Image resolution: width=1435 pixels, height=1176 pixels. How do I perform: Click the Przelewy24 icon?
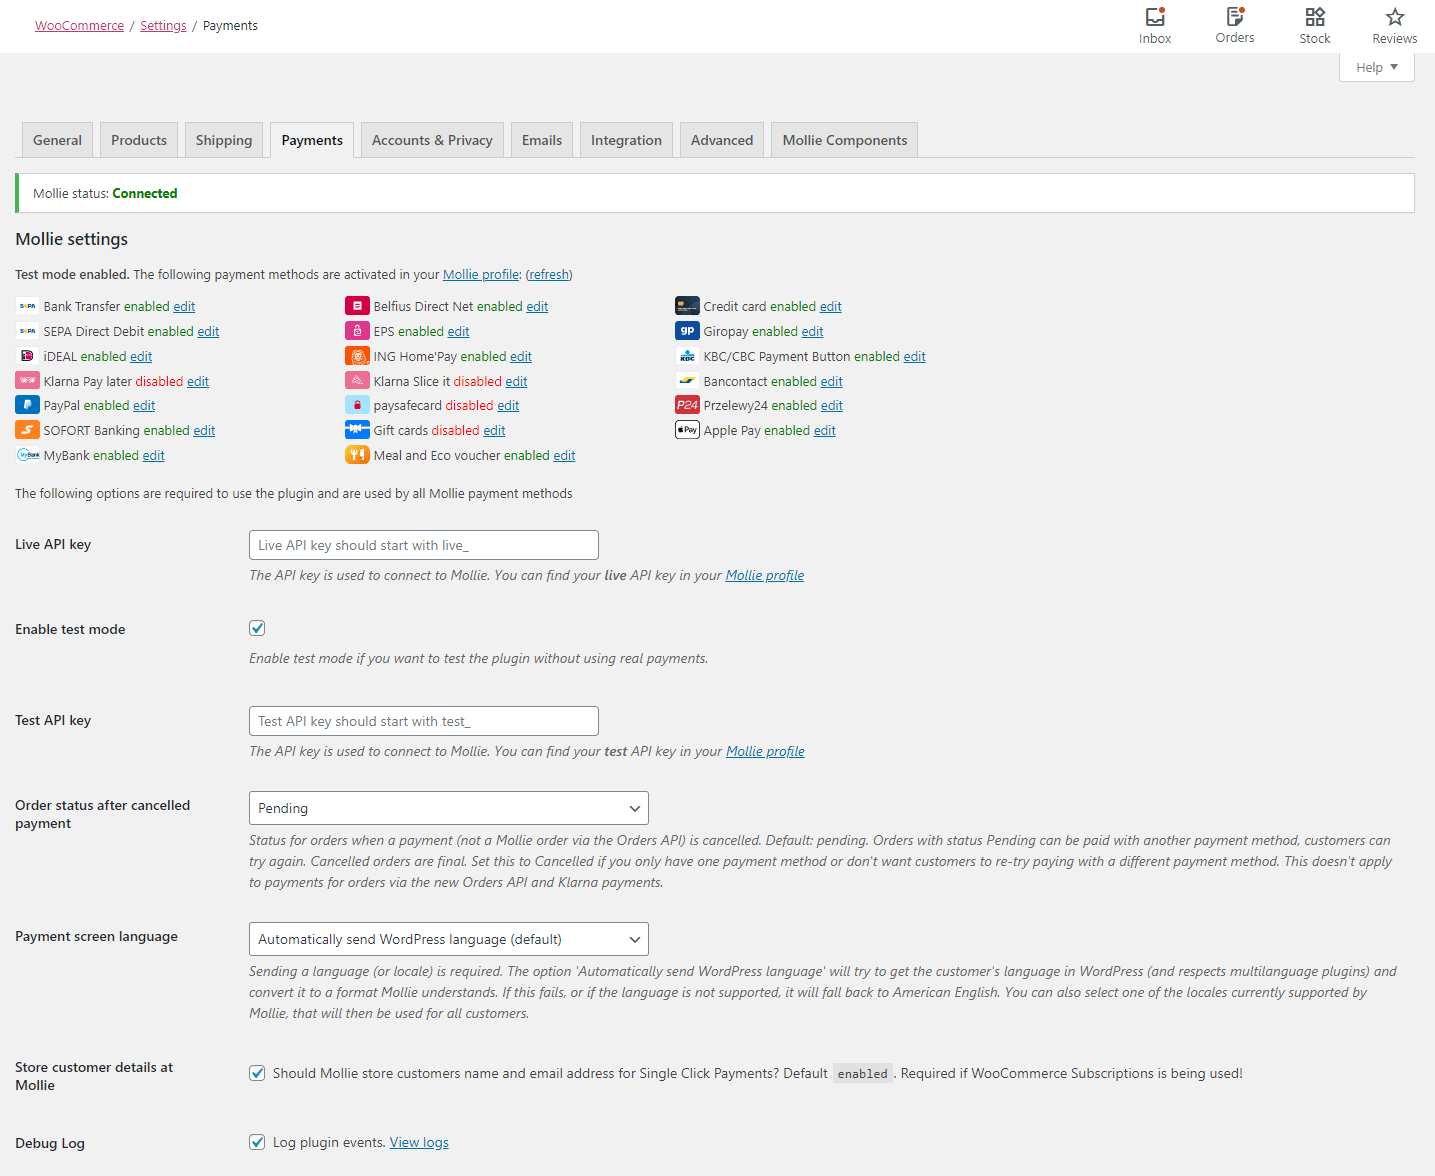click(687, 405)
